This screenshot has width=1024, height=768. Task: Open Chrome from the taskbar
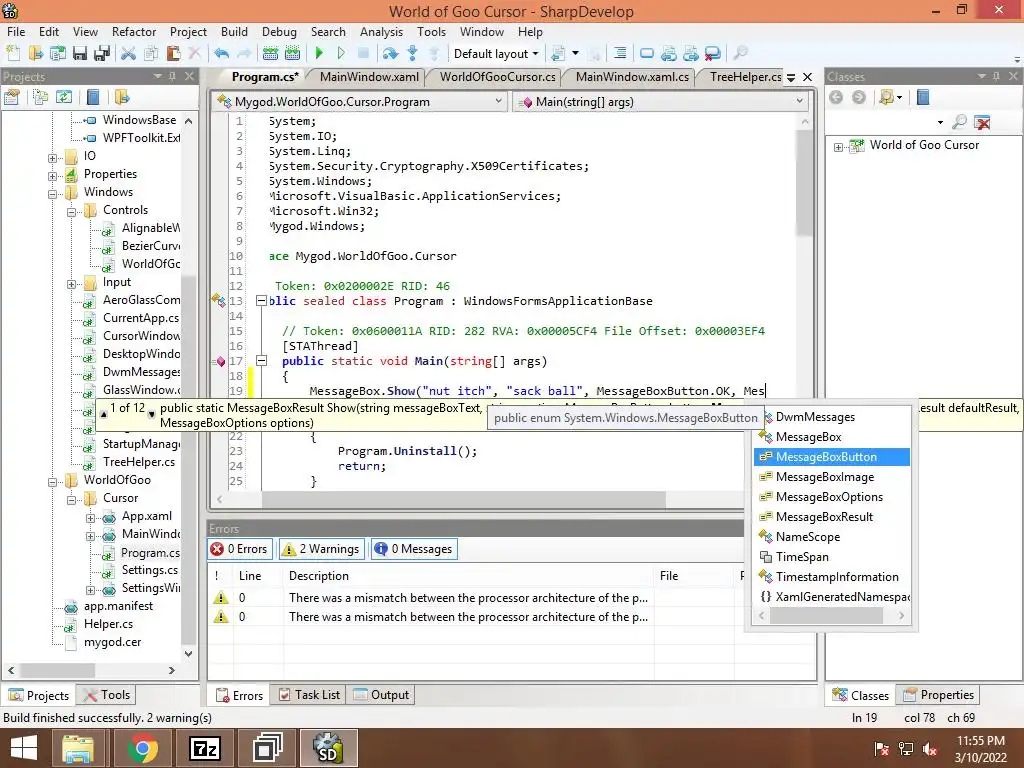click(x=142, y=748)
